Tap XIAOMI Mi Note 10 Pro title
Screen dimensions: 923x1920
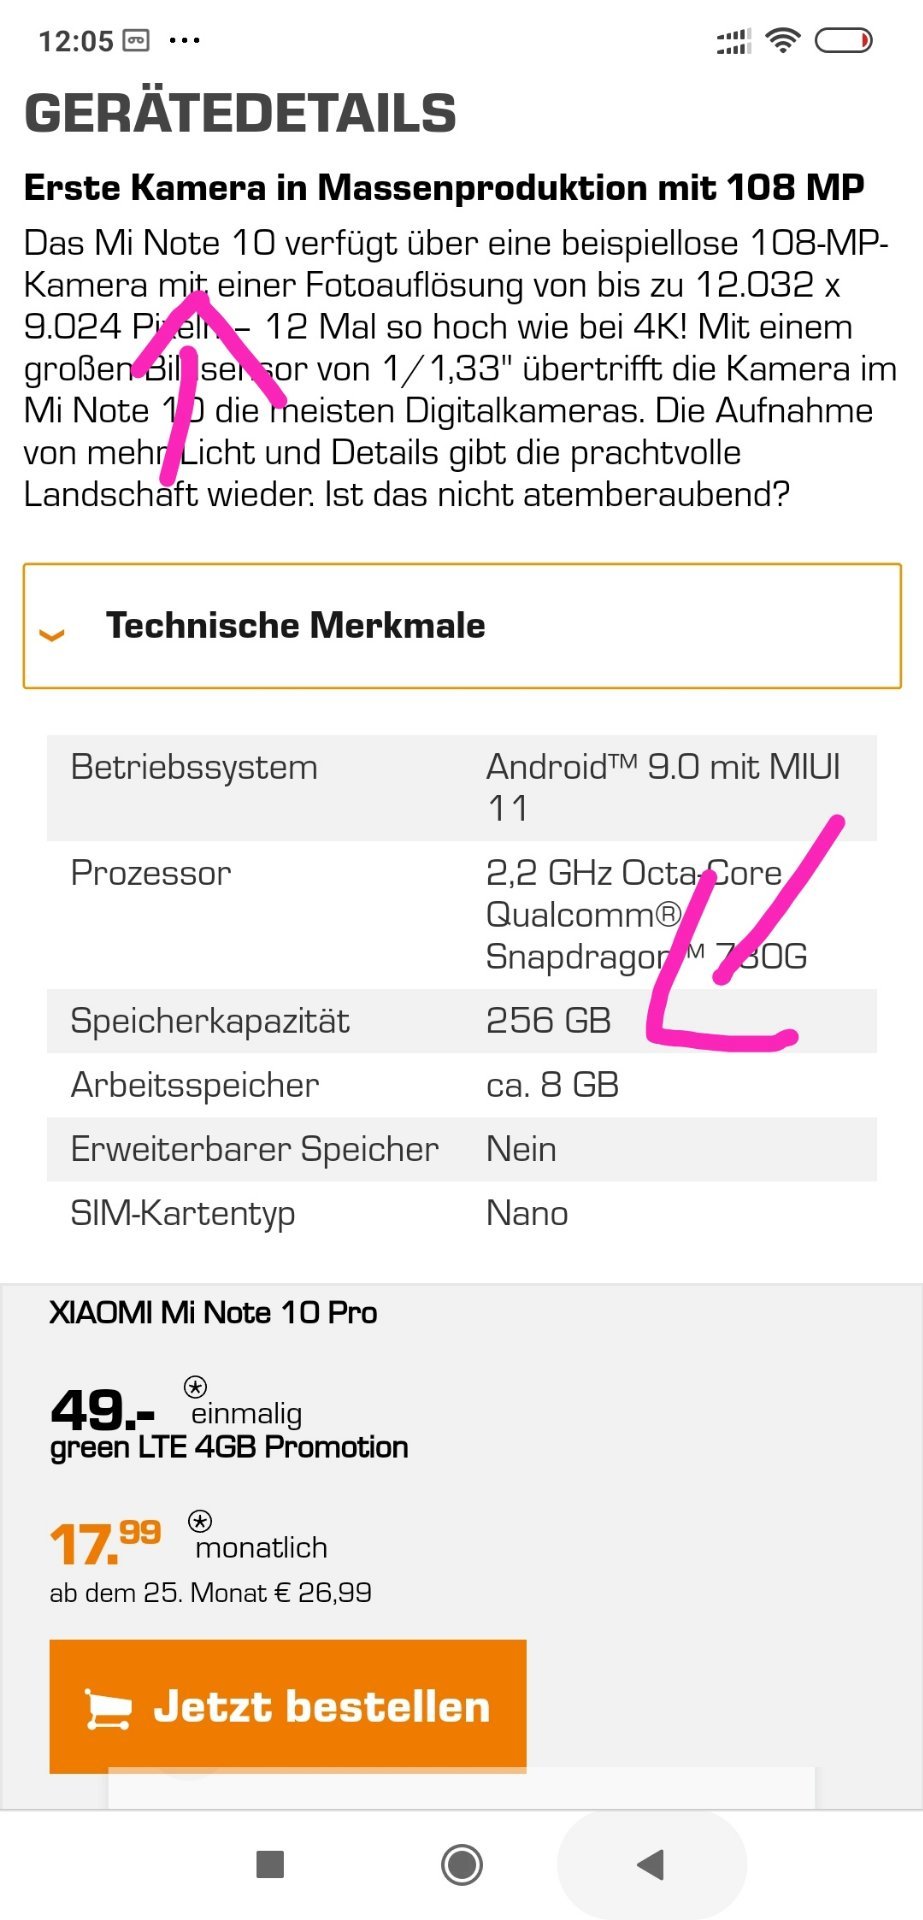point(213,1313)
